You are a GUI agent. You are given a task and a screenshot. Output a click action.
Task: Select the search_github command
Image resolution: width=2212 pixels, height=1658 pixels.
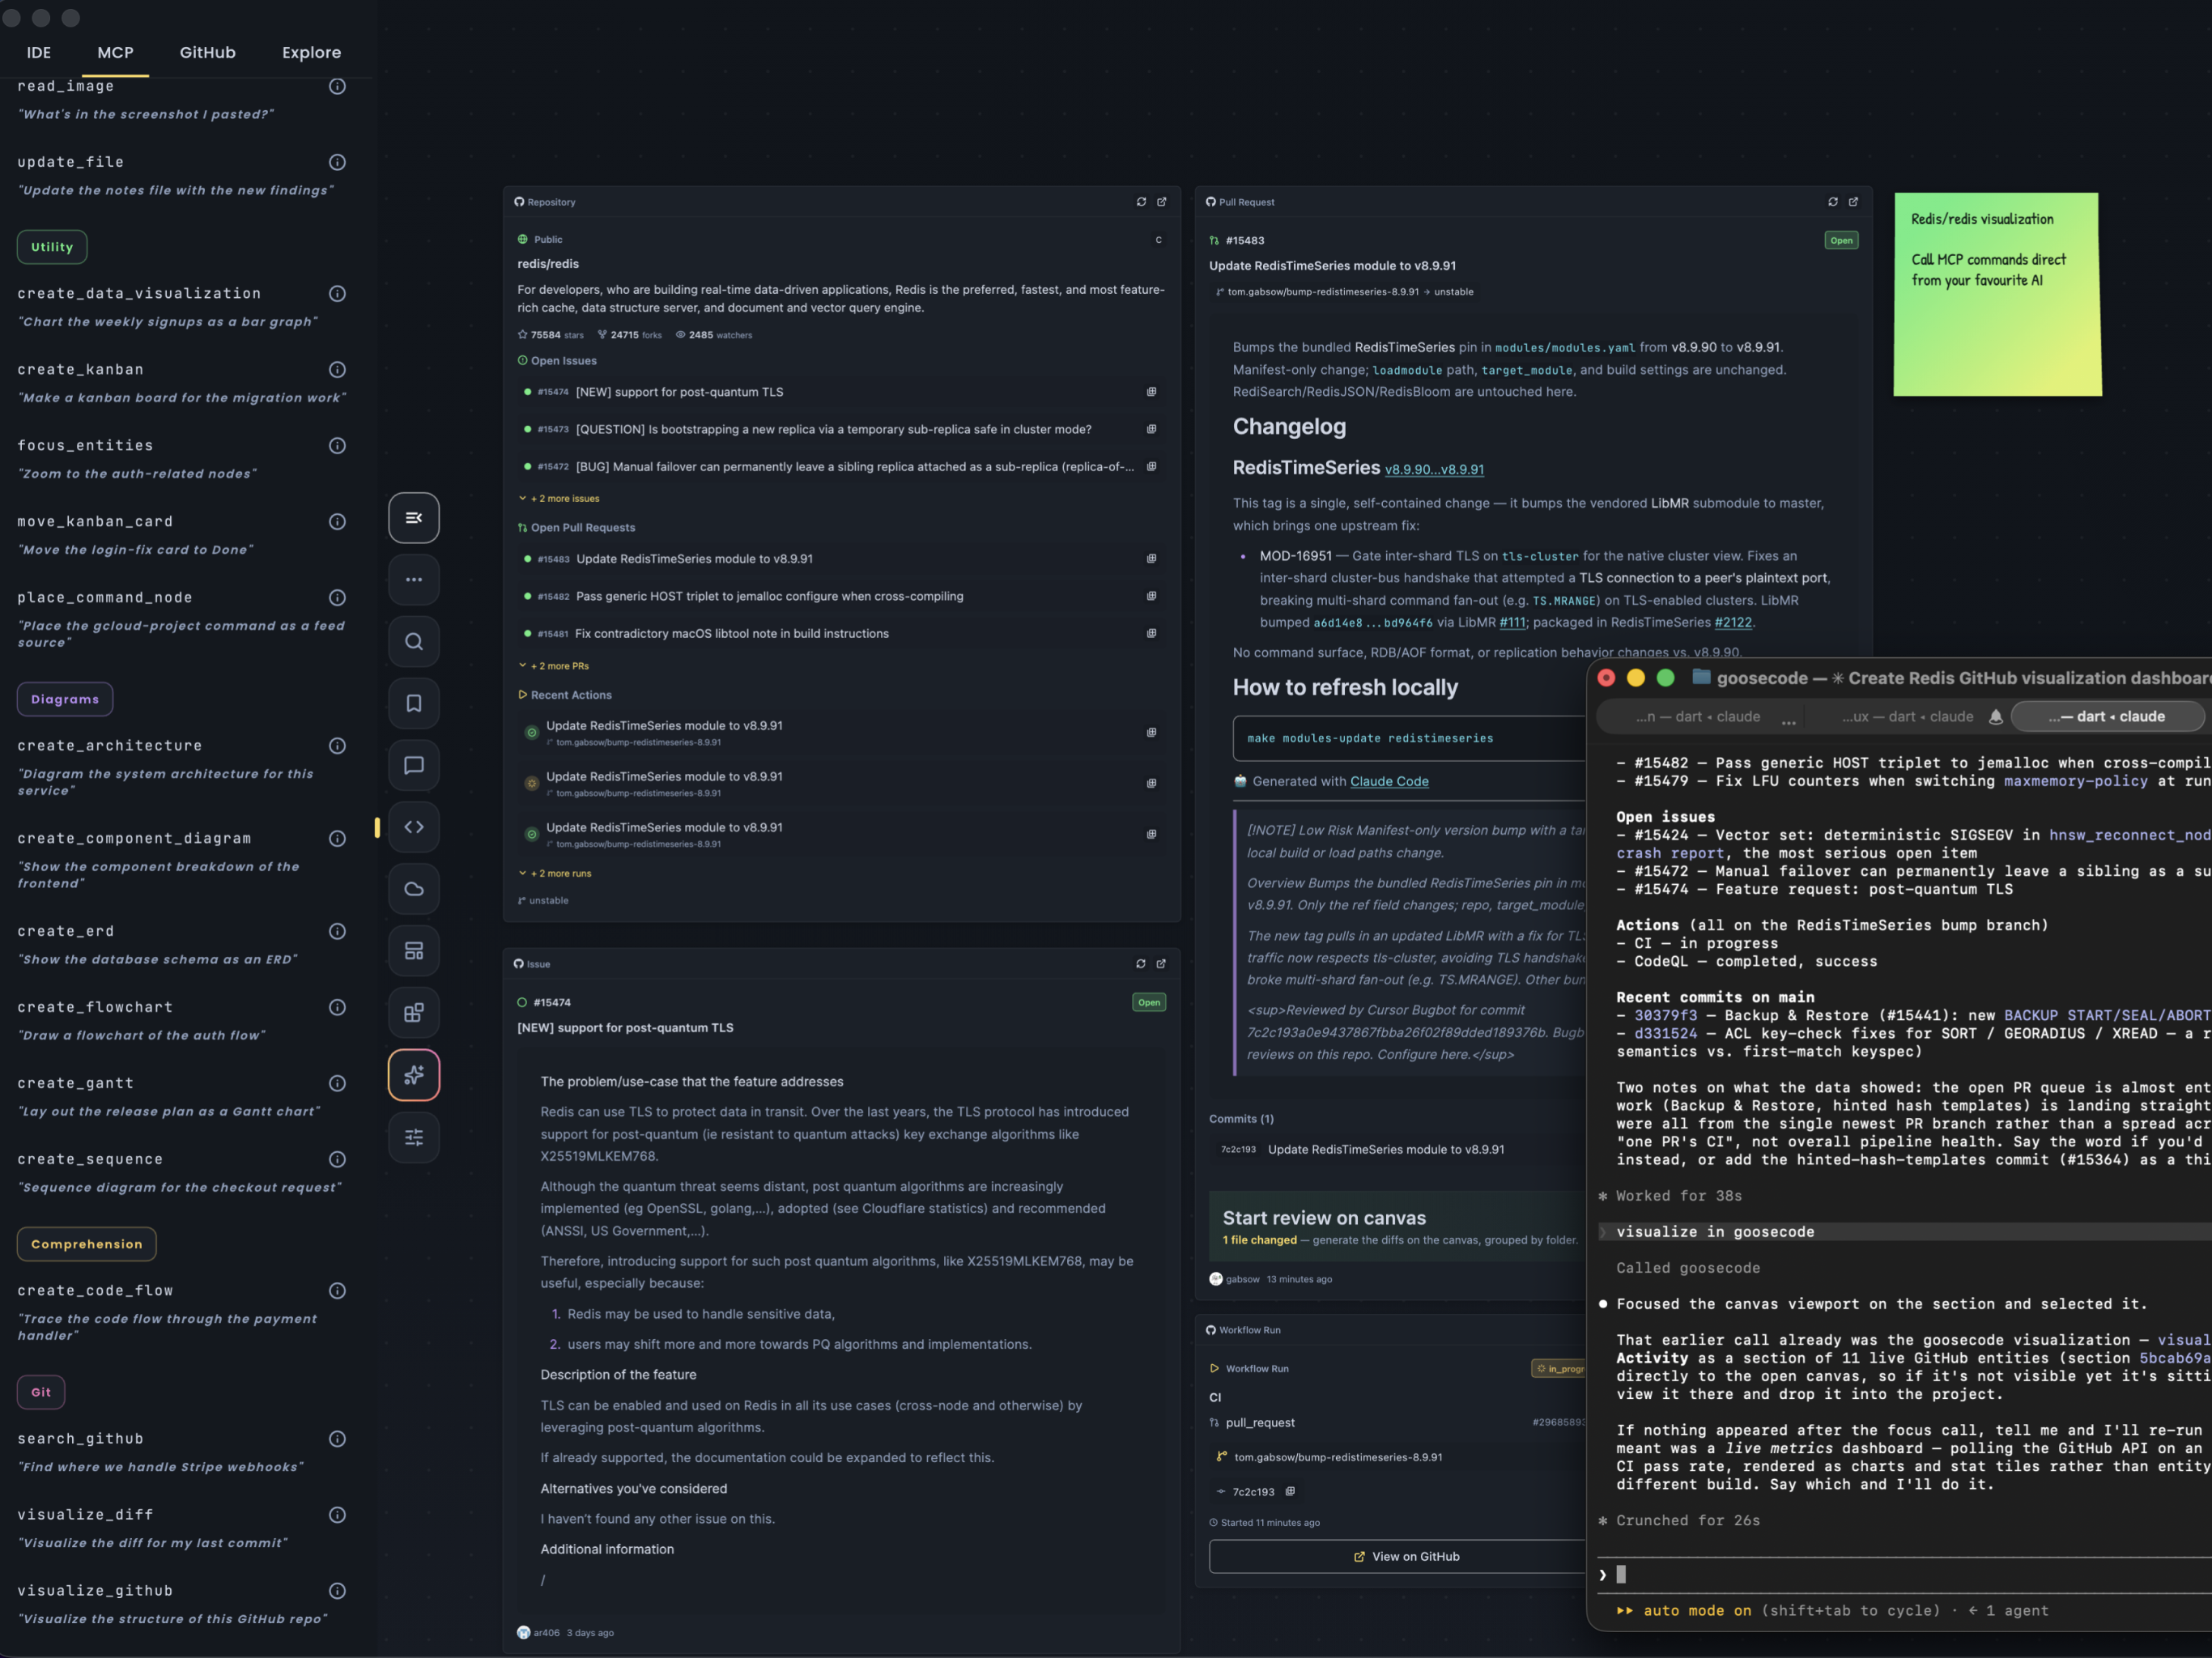click(80, 1439)
